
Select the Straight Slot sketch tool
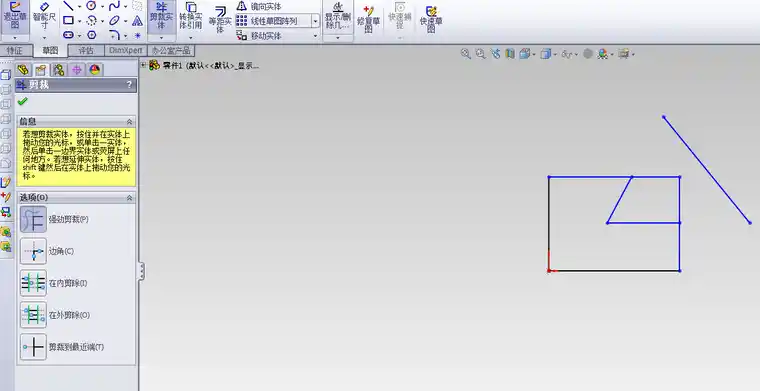tap(68, 35)
